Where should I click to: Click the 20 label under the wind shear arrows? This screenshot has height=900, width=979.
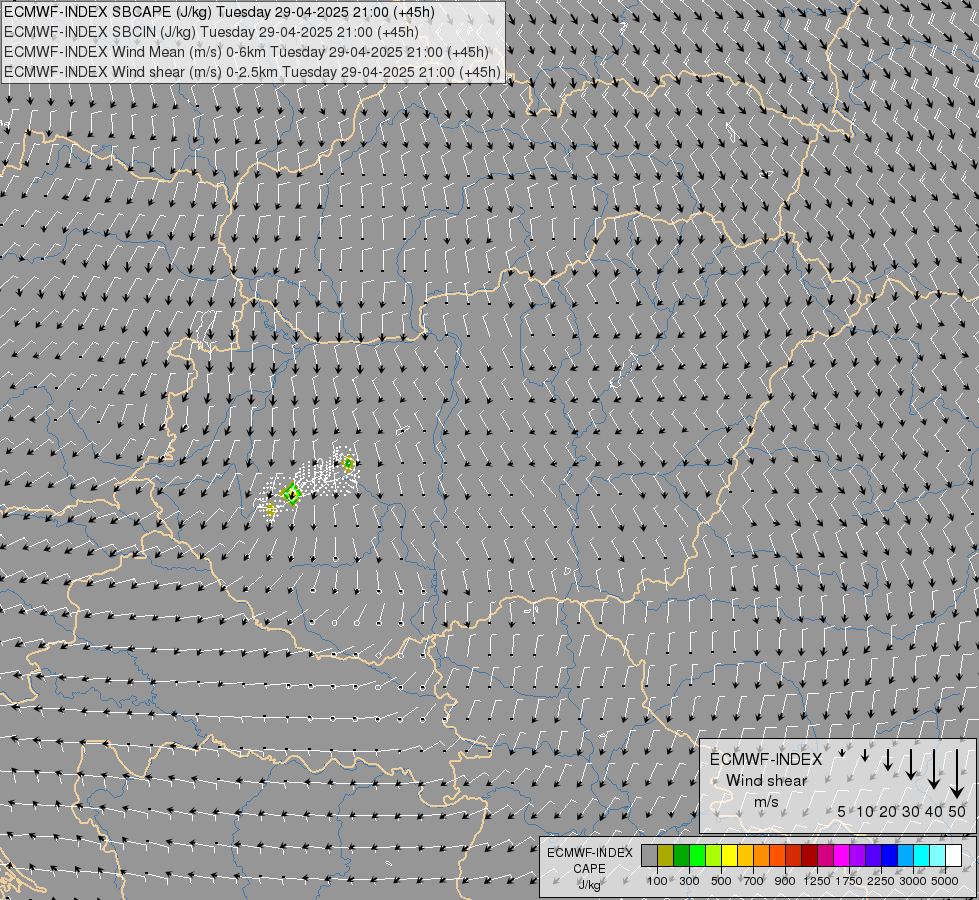pyautogui.click(x=888, y=811)
